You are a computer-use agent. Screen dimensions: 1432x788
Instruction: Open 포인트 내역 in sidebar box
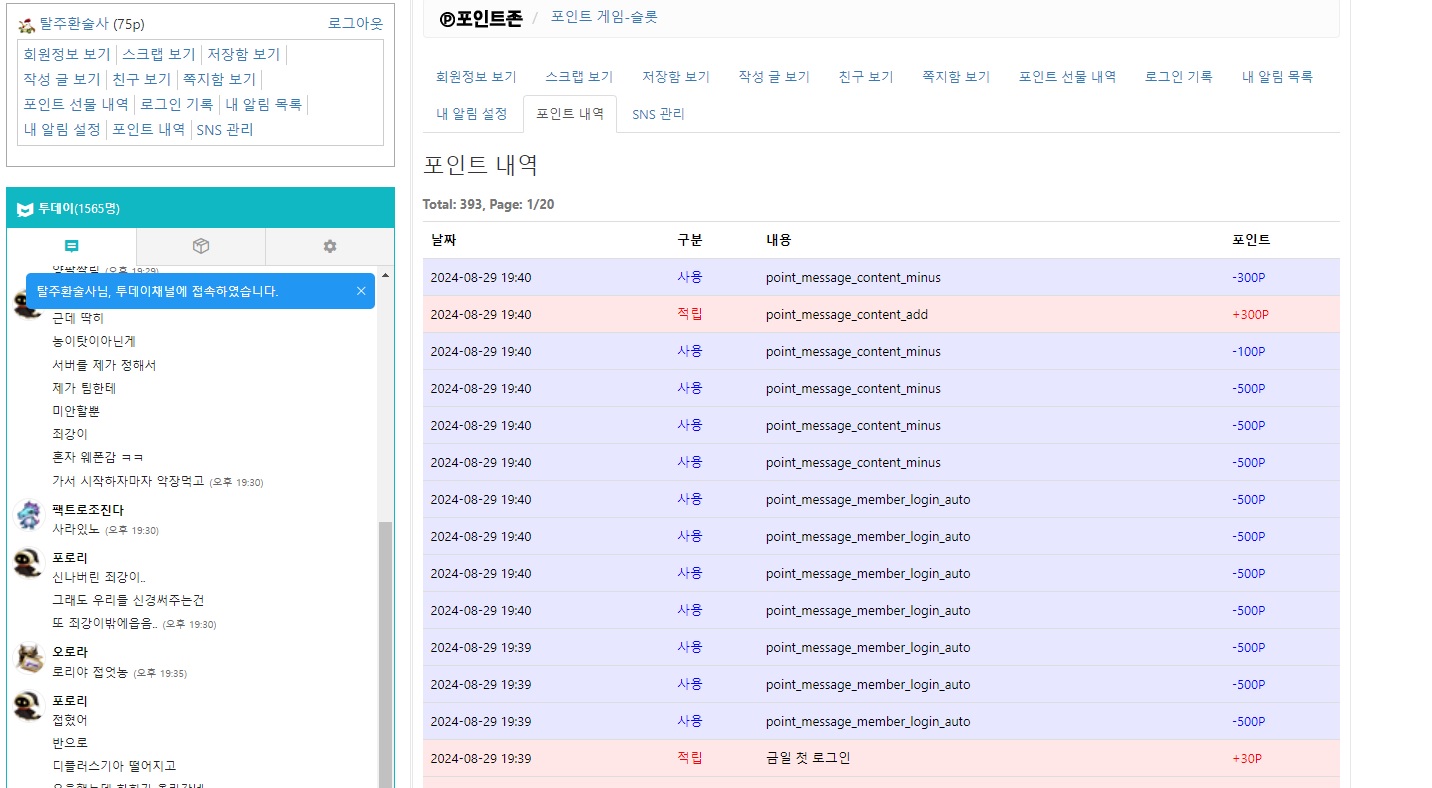pyautogui.click(x=149, y=129)
